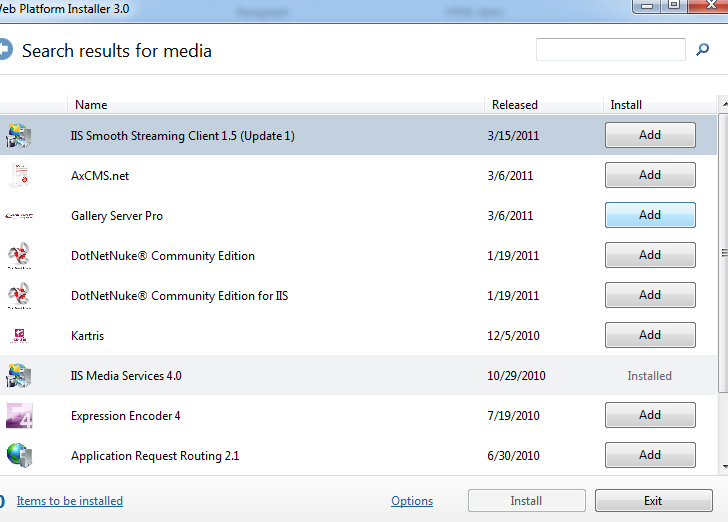Click the 10/29/2010 release date
The width and height of the screenshot is (728, 522).
coord(516,376)
